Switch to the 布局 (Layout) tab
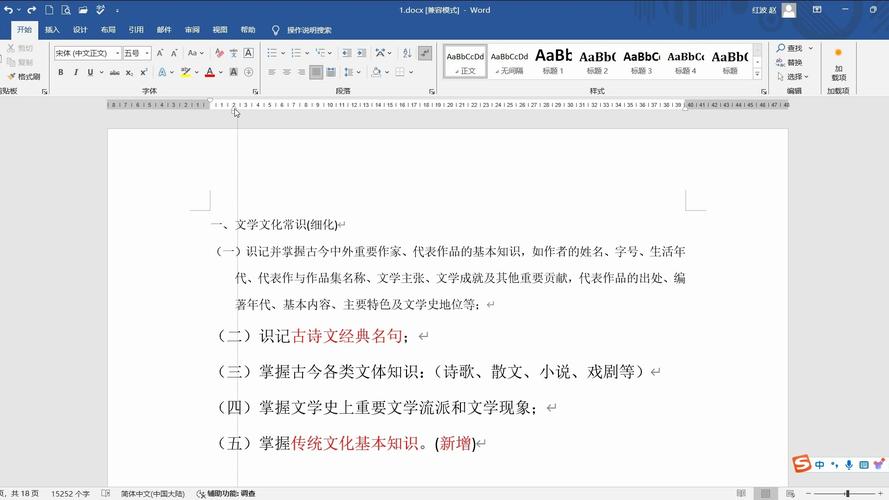889x500 pixels. pyautogui.click(x=108, y=30)
